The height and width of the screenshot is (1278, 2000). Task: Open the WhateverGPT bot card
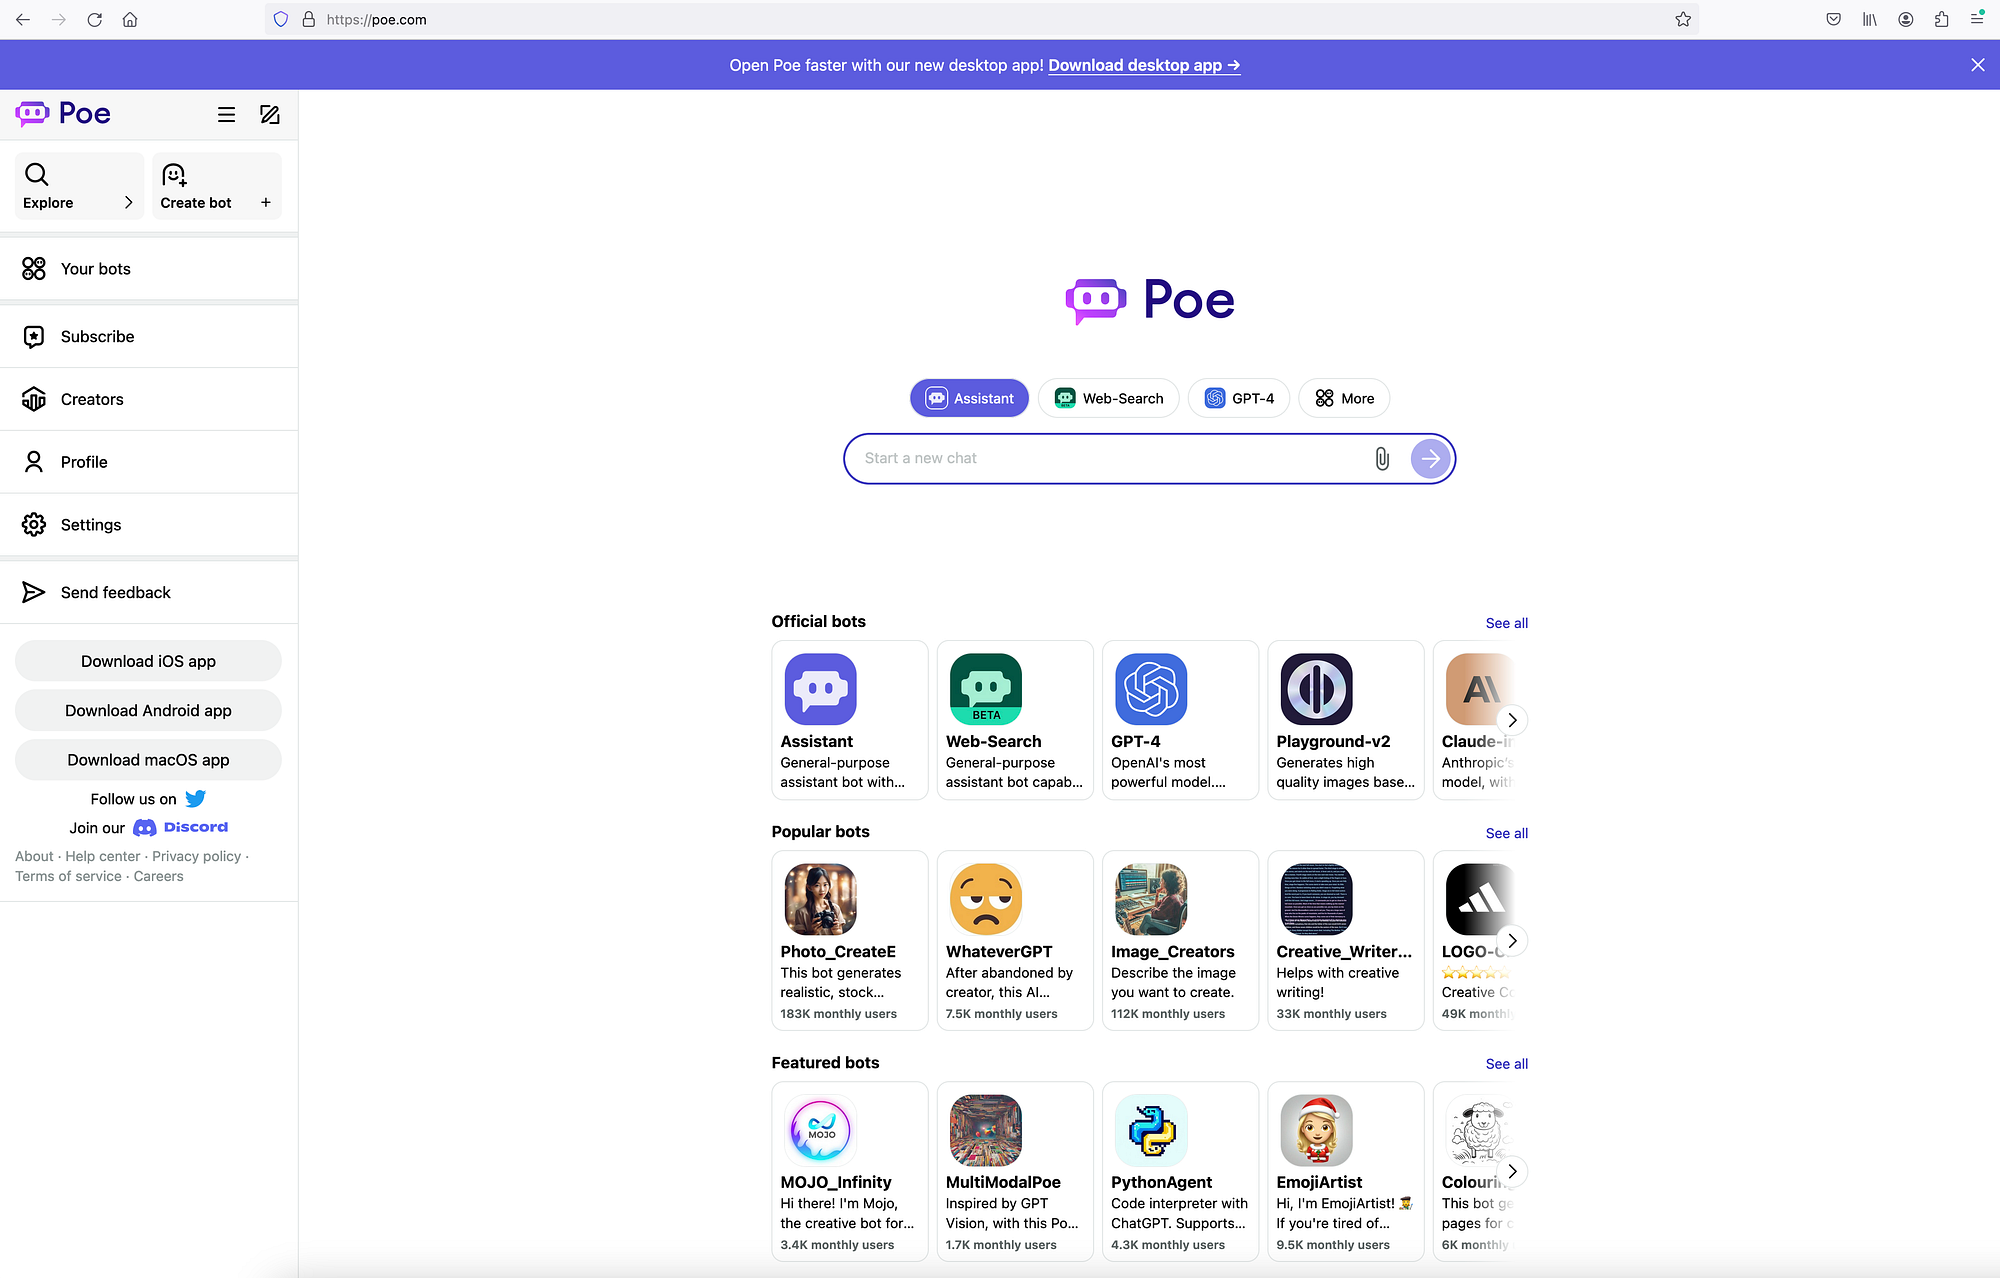click(x=1015, y=940)
